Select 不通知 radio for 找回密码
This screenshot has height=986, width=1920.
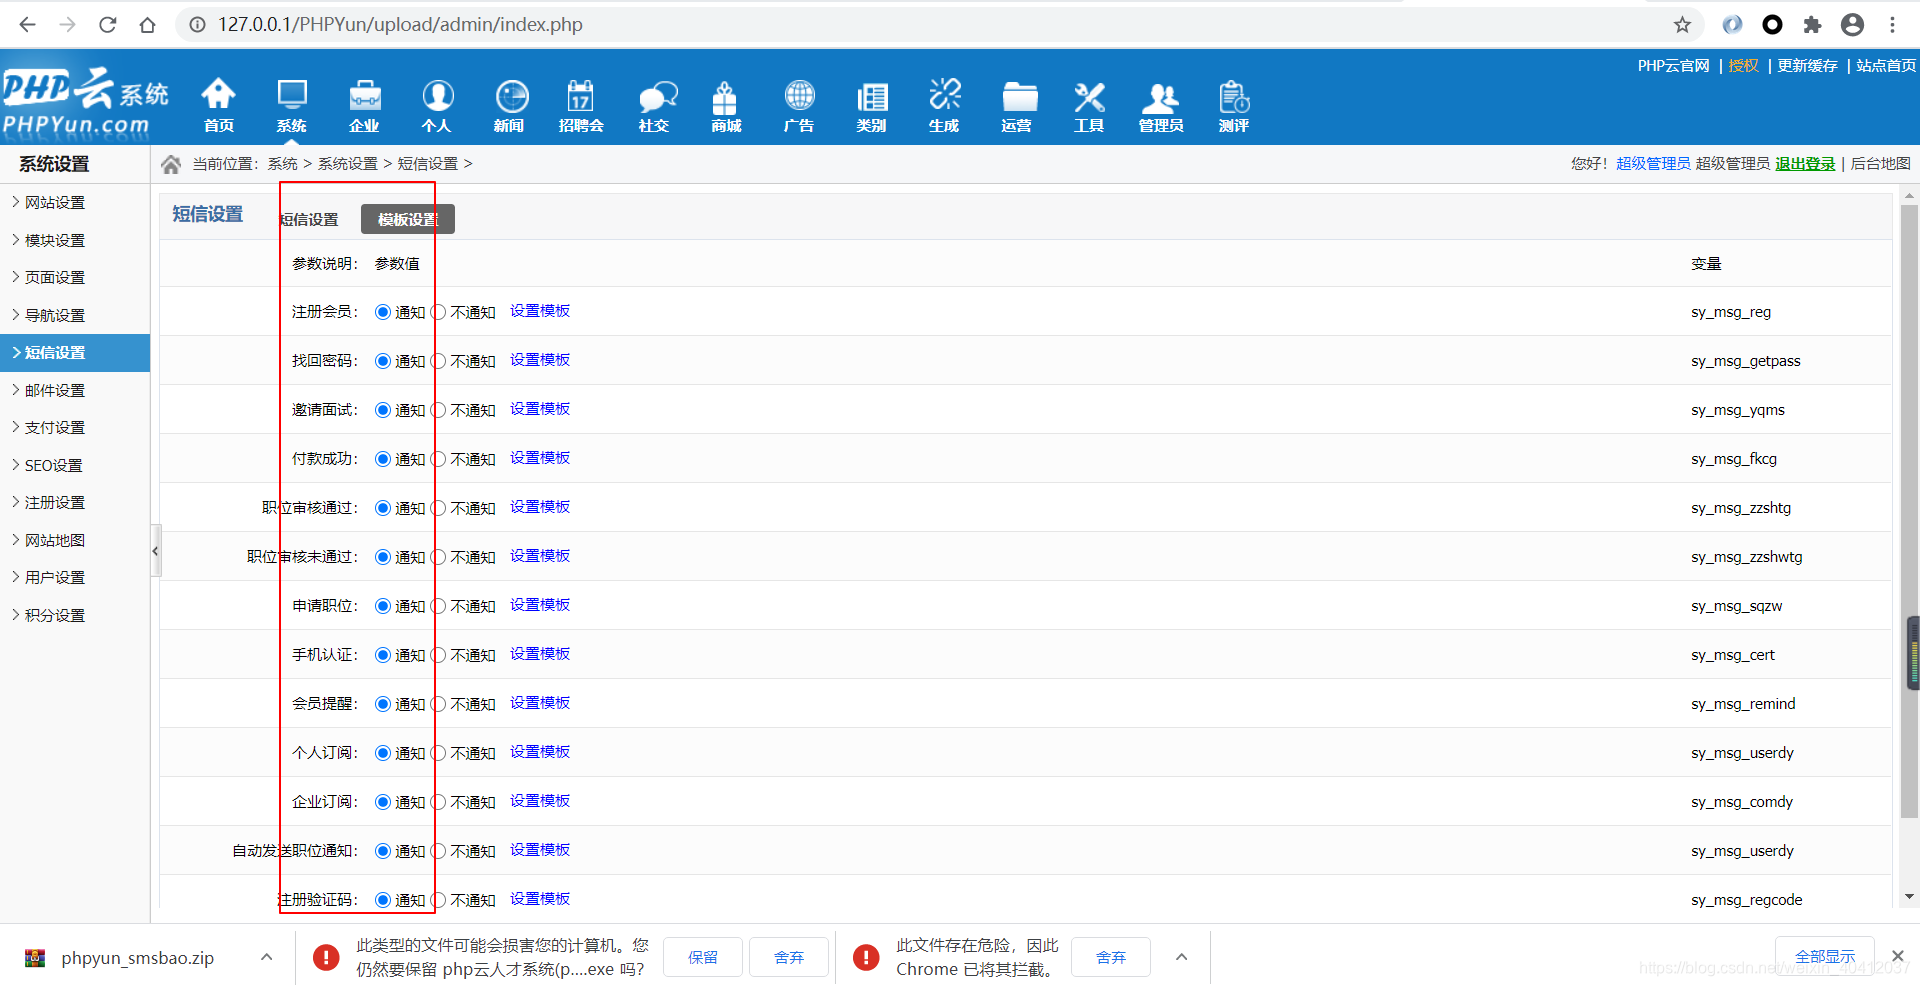click(438, 361)
